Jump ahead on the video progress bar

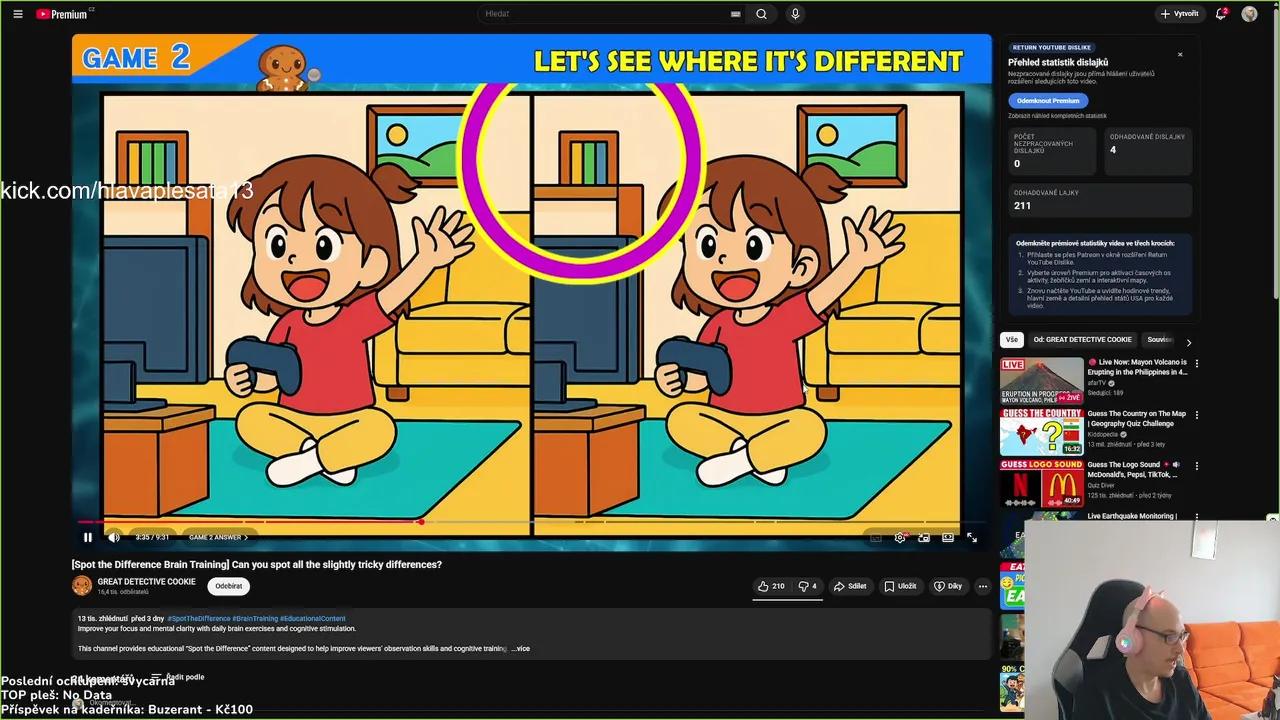click(700, 521)
